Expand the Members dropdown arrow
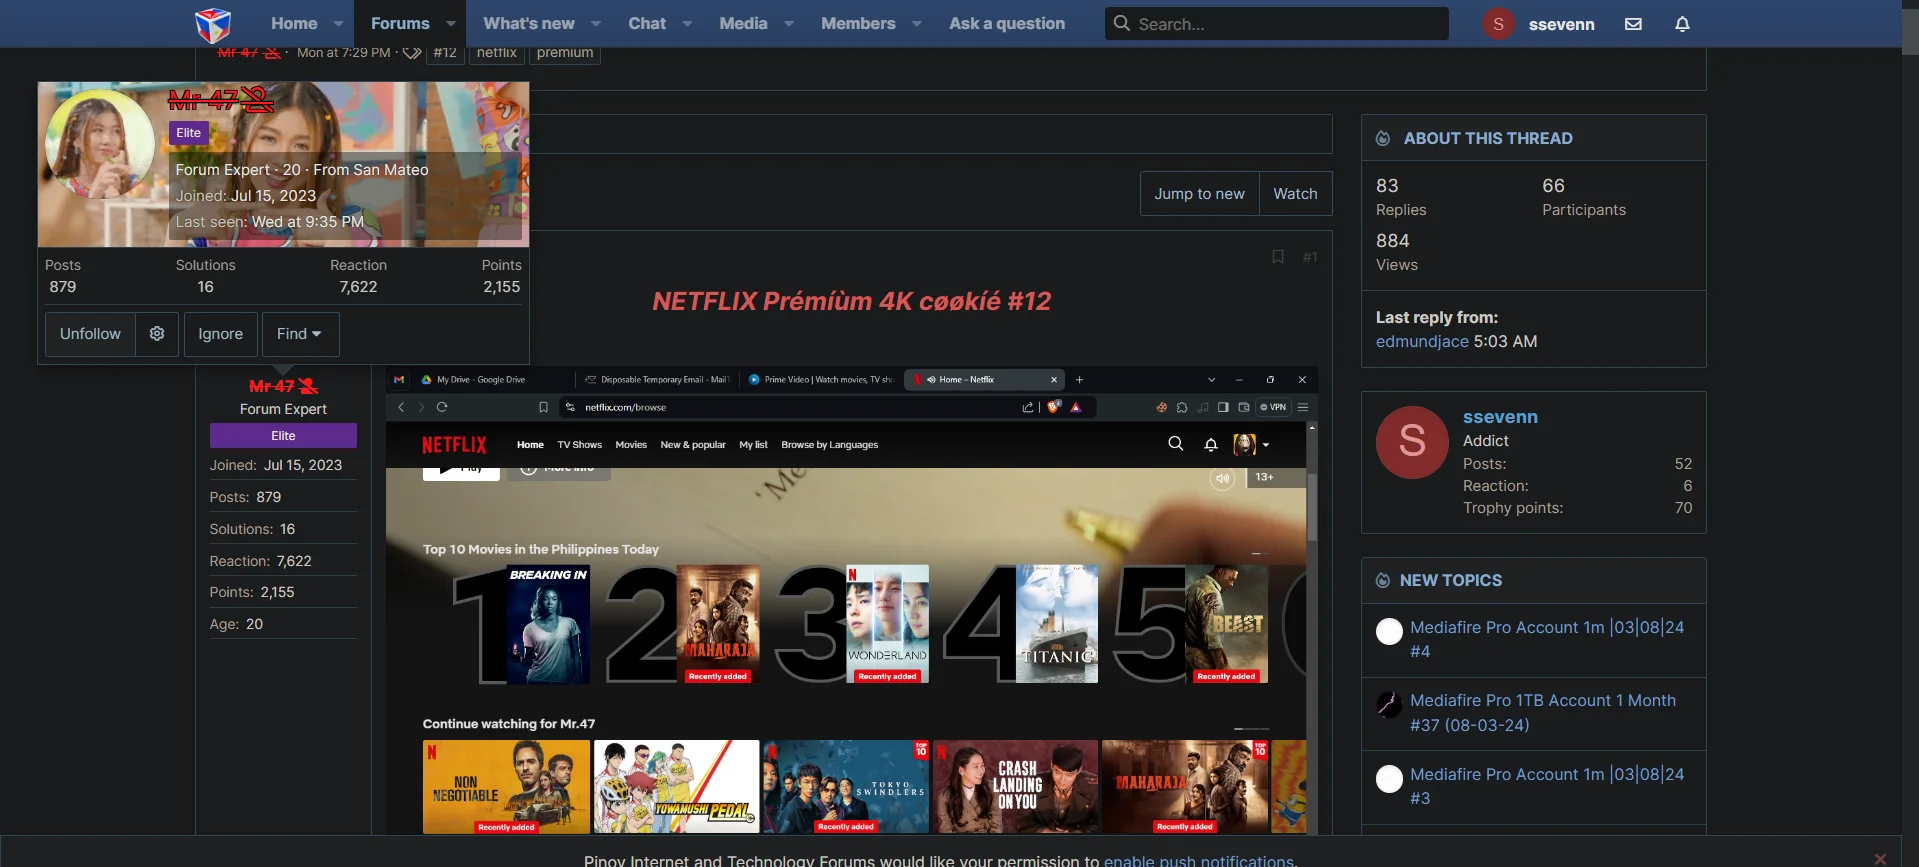 [917, 24]
